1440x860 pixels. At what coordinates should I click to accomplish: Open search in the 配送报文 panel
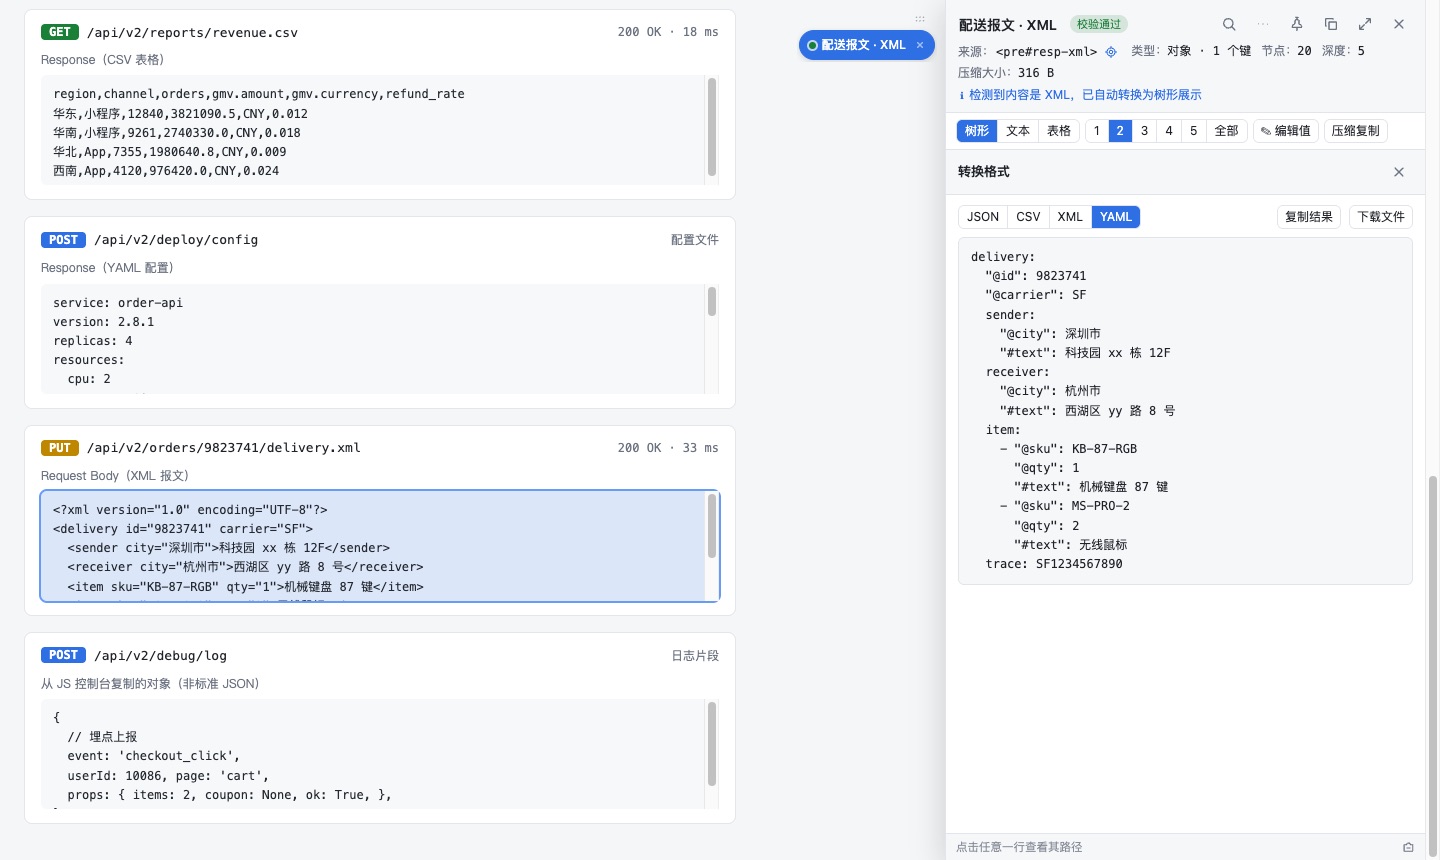1229,24
